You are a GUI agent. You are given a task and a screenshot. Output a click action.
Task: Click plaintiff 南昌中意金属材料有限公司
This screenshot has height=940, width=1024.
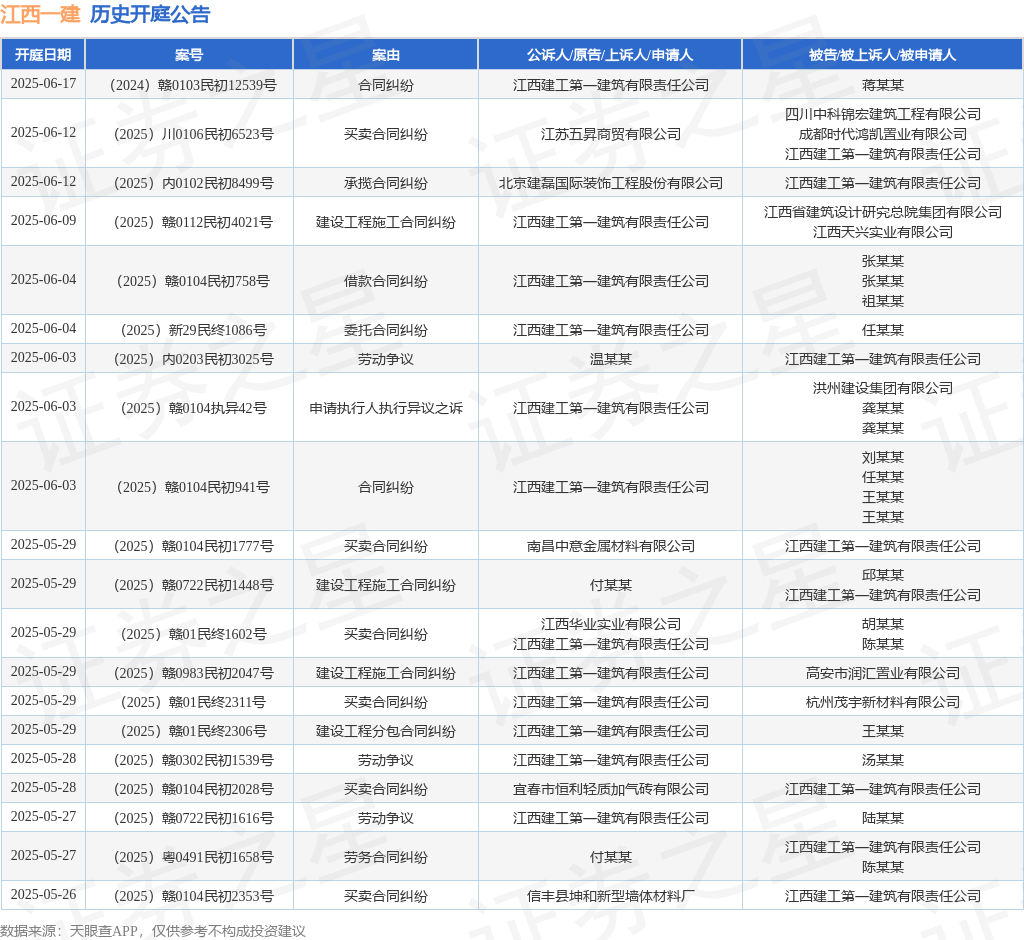tap(610, 545)
